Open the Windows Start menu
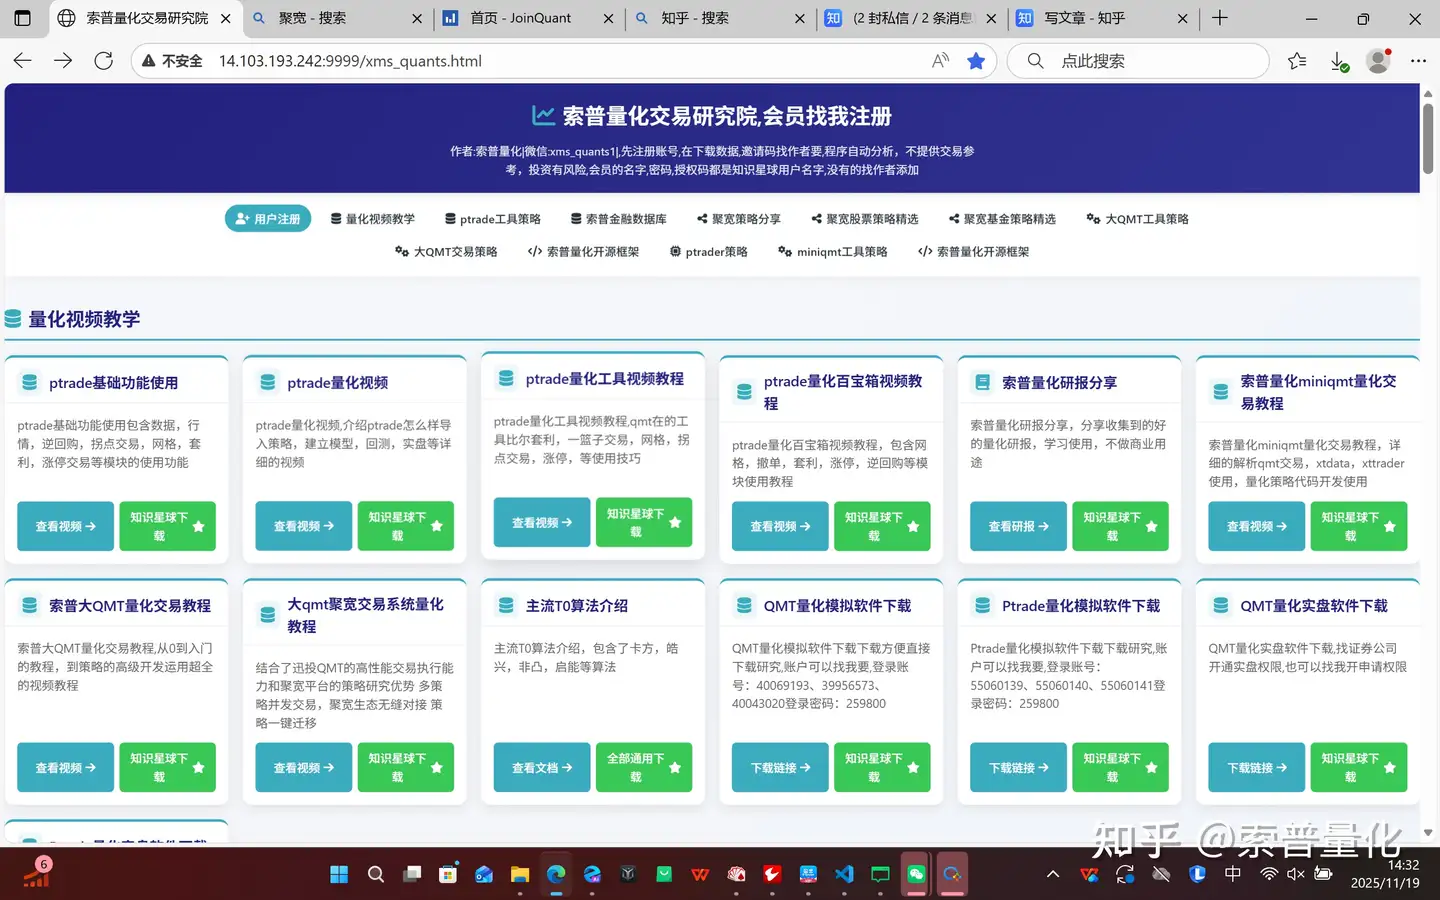Image resolution: width=1440 pixels, height=900 pixels. (339, 874)
